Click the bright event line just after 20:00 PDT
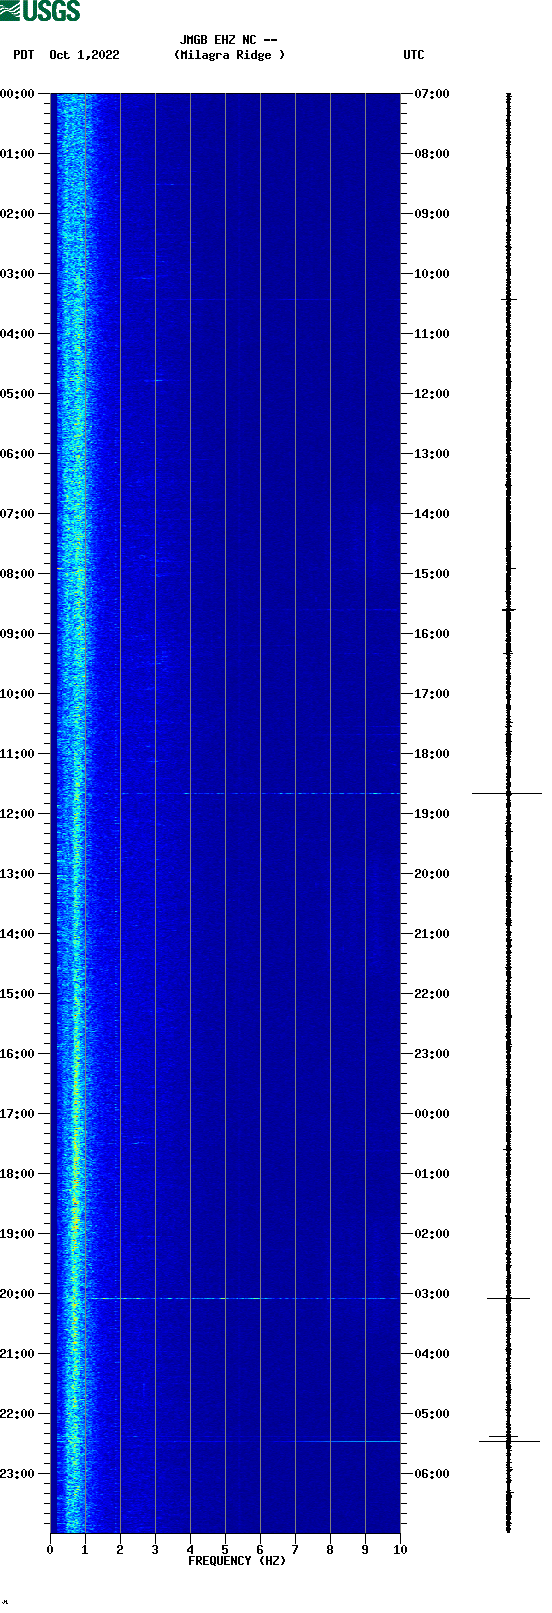The height and width of the screenshot is (1613, 552). (x=243, y=1298)
